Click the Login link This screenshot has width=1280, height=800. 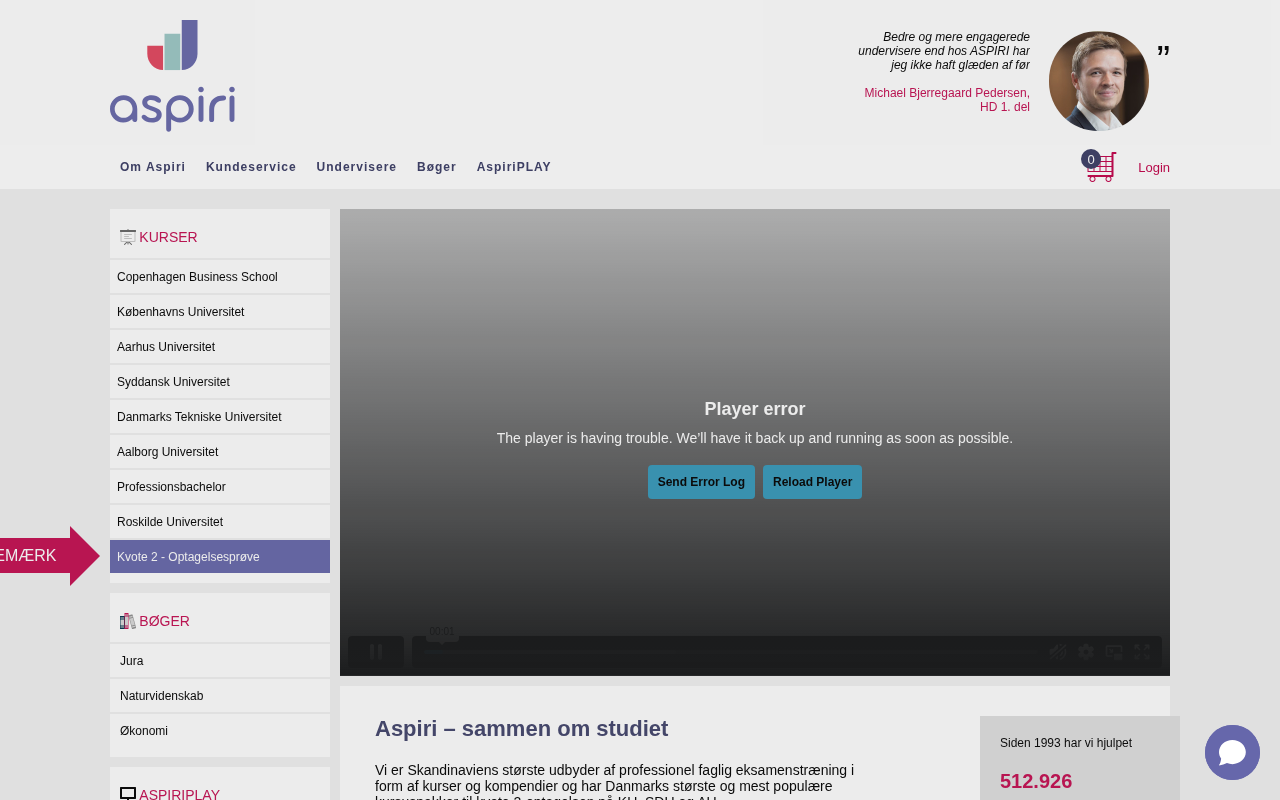coord(1154,167)
